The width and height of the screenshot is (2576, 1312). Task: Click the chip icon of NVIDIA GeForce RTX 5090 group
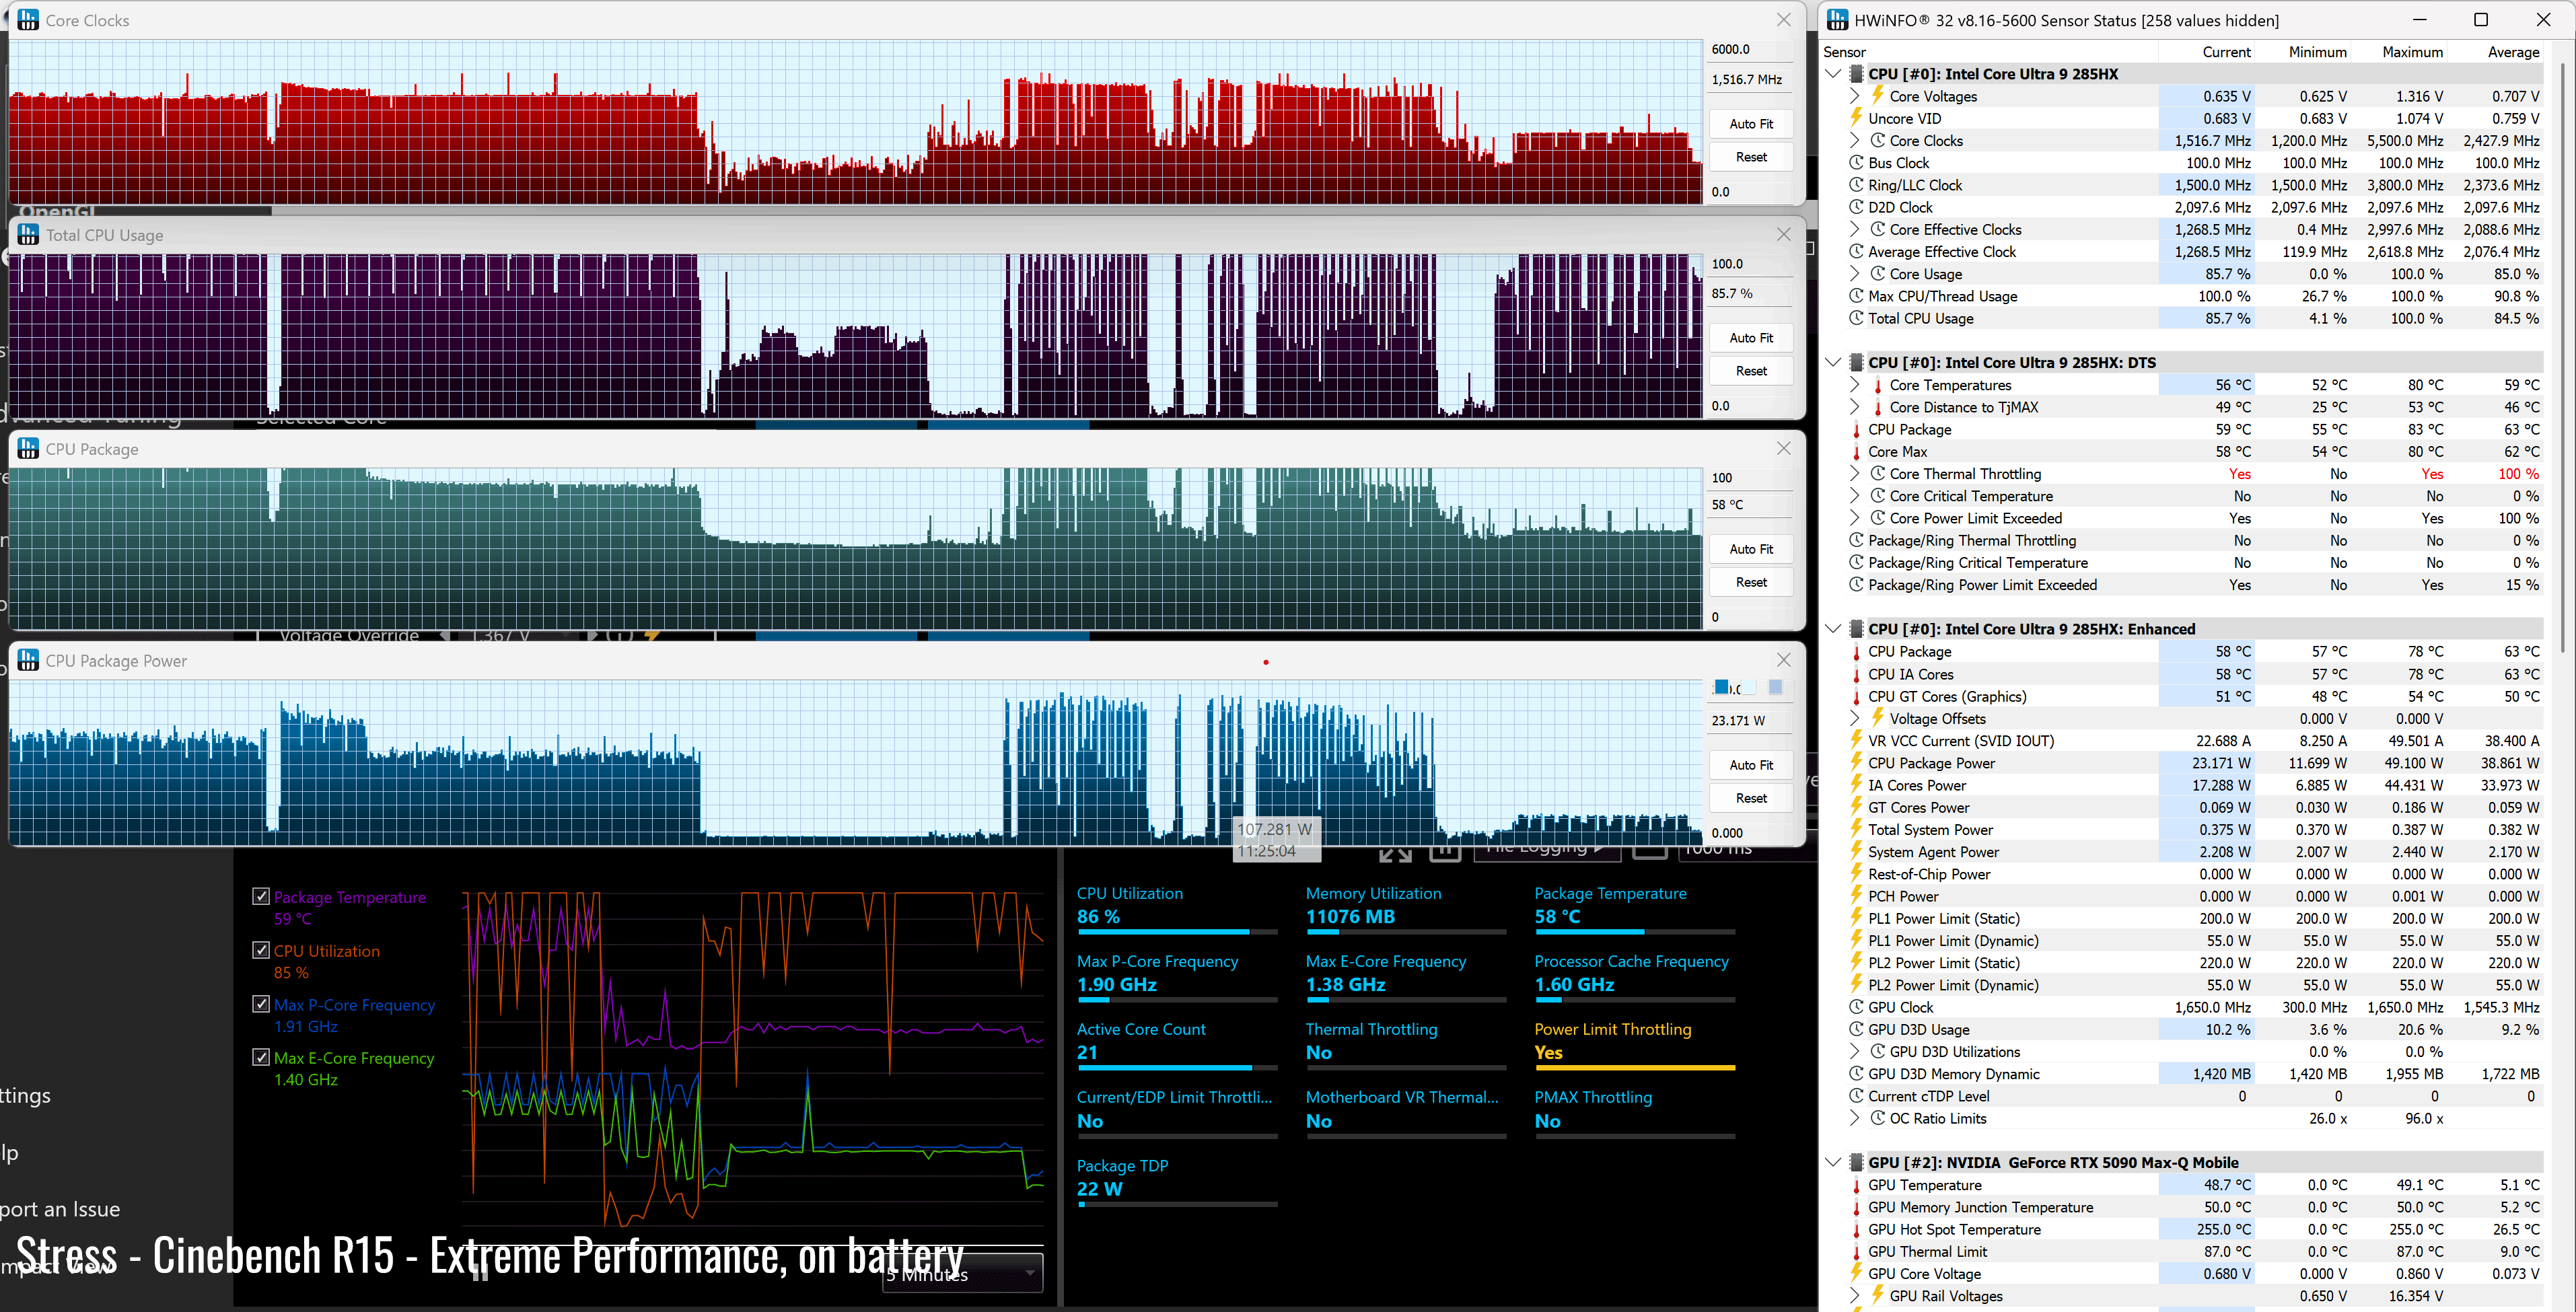click(x=1856, y=1162)
